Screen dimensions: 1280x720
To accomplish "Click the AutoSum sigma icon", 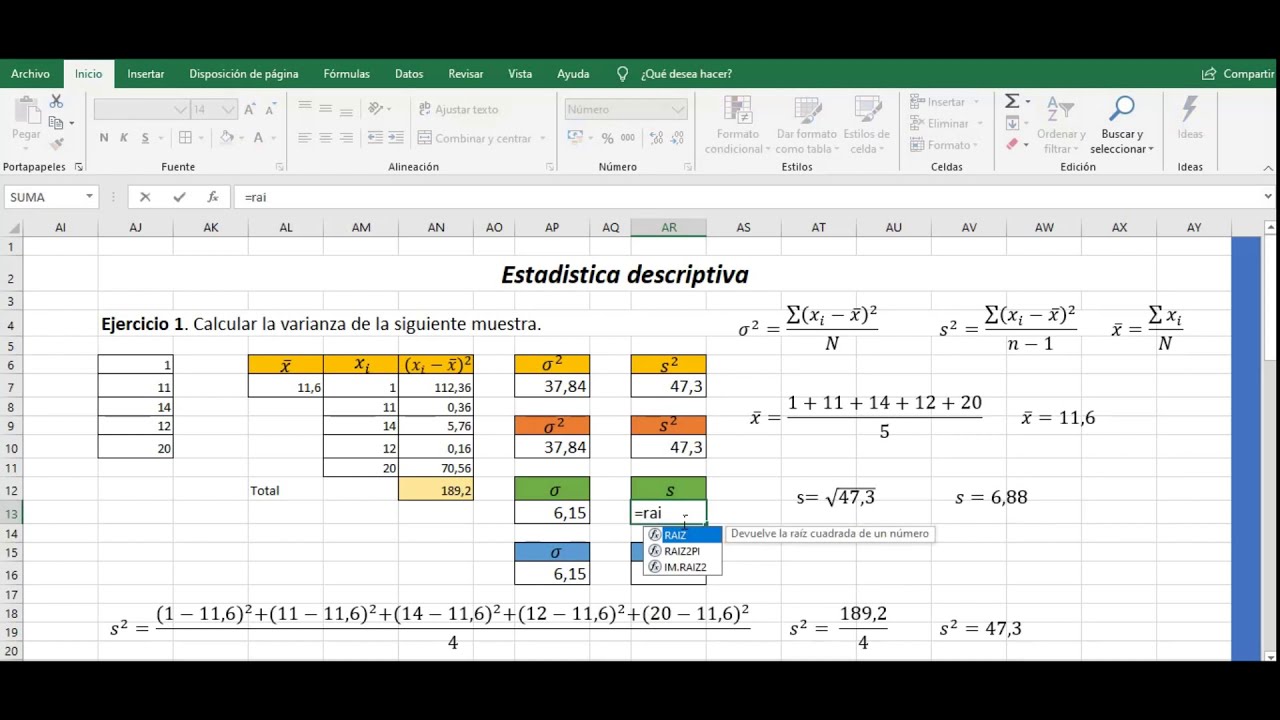I will click(1012, 102).
